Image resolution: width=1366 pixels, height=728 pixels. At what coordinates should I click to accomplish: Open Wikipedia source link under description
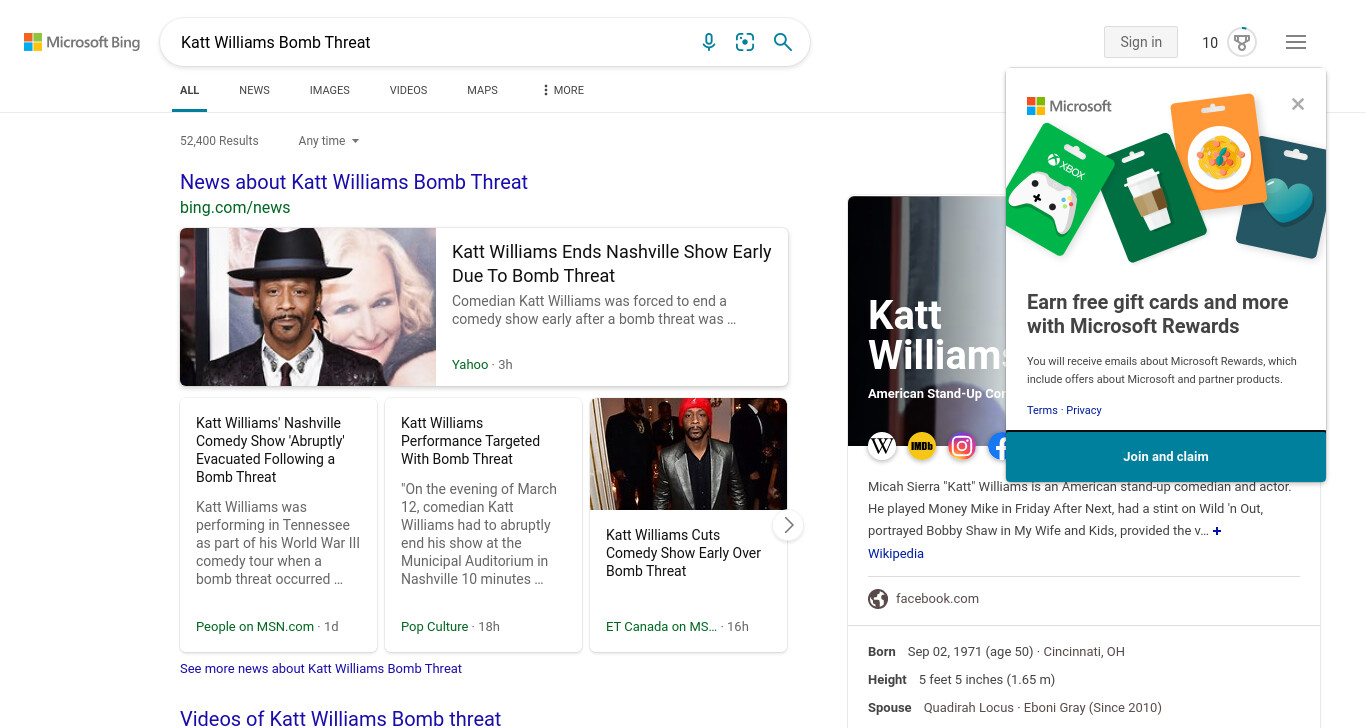(x=896, y=553)
